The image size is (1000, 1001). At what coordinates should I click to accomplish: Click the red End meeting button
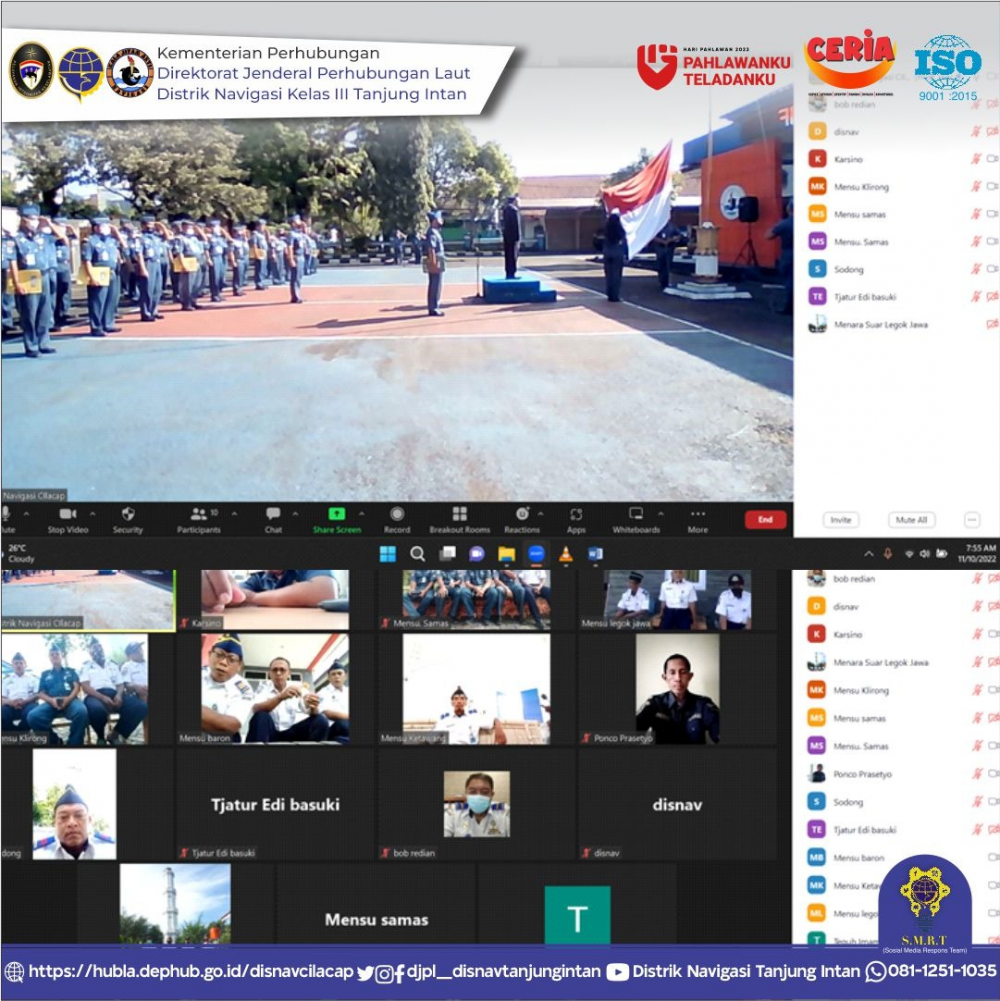765,520
